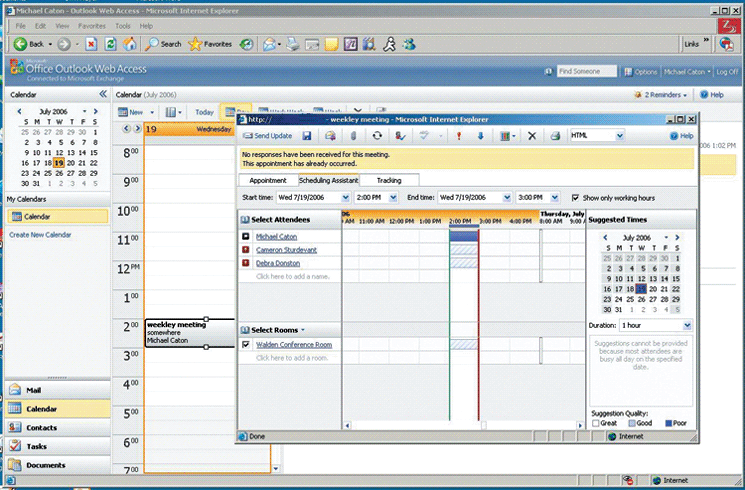Viewport: 745px width, 490px height.
Task: Toggle attendee type icon beside Debra Donston
Action: [246, 263]
